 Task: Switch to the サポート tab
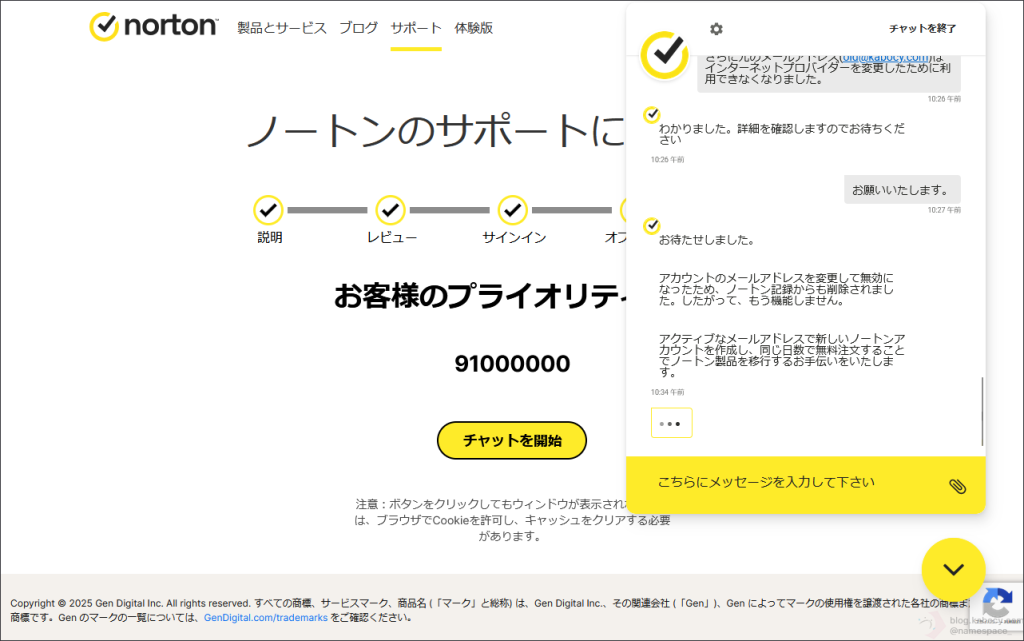coord(416,28)
